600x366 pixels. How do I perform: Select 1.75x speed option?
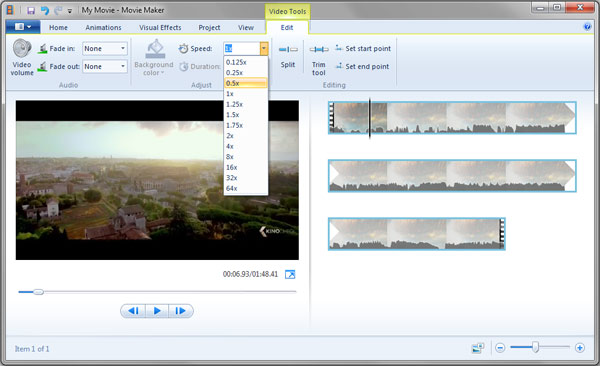(246, 125)
